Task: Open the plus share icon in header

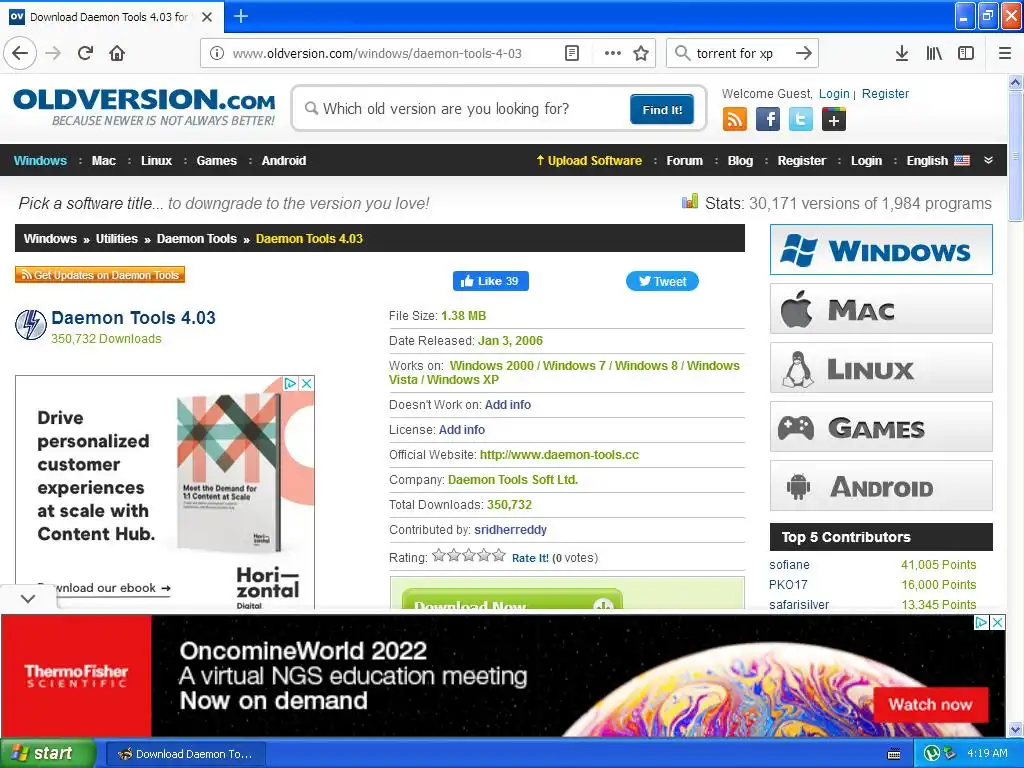Action: coord(834,120)
